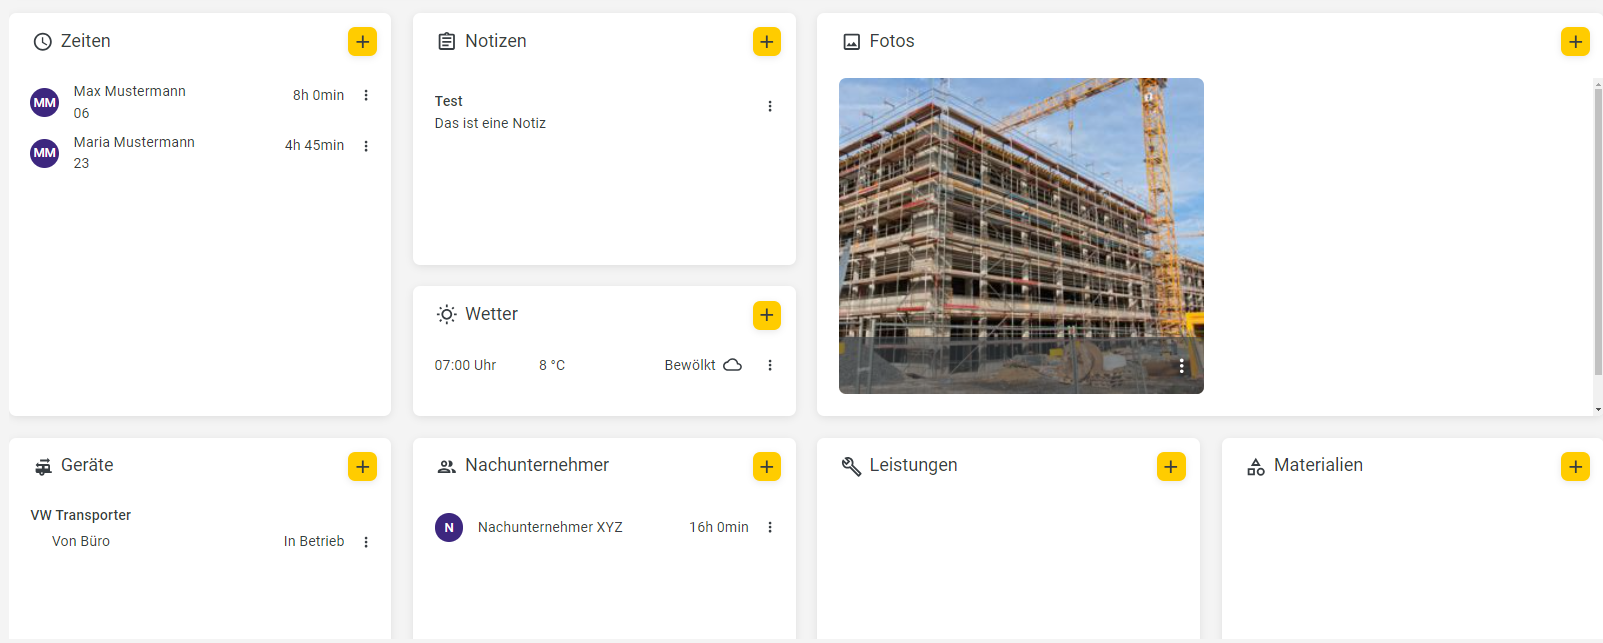This screenshot has width=1603, height=643.
Task: Add a Nachunternehmer entry
Action: [x=767, y=466]
